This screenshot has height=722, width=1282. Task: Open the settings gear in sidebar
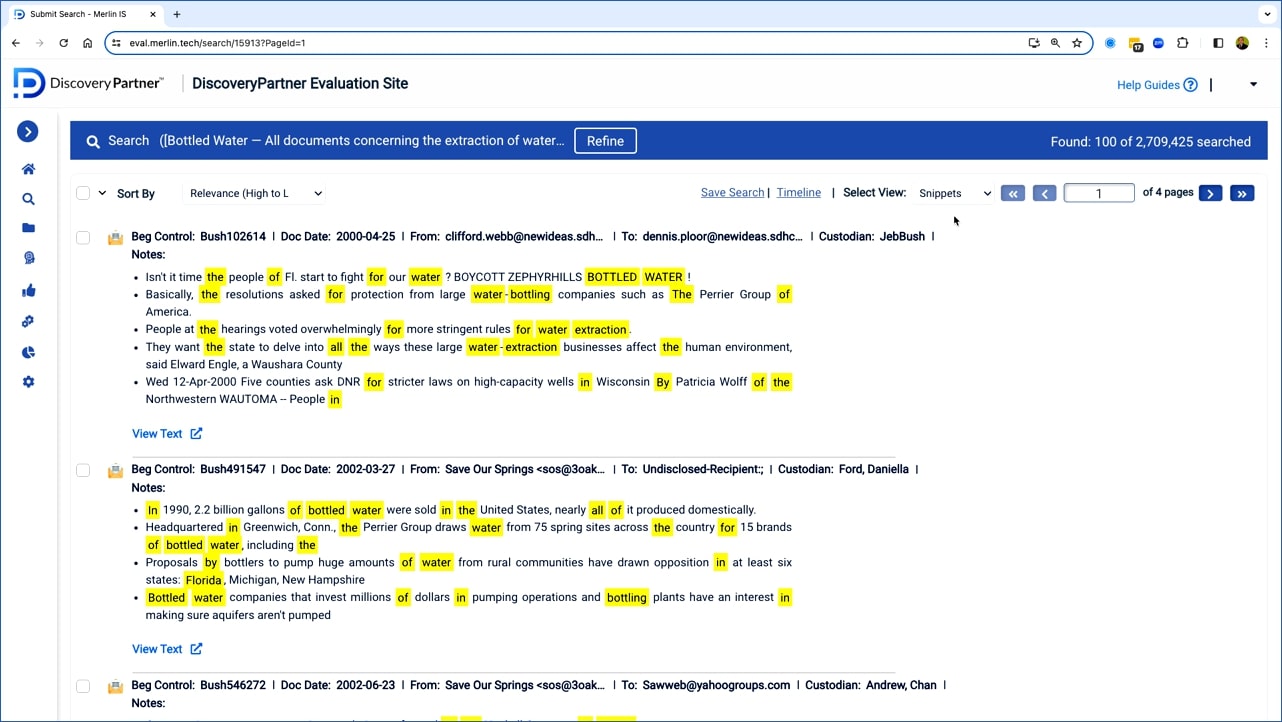point(28,382)
